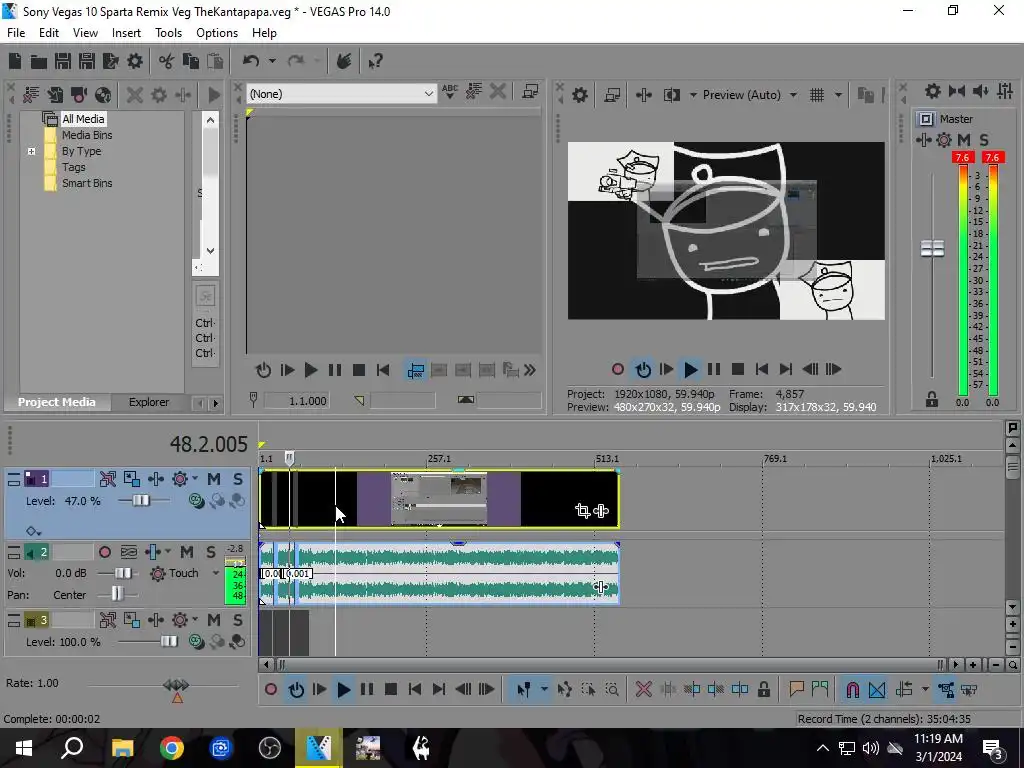Image resolution: width=1024 pixels, height=768 pixels.
Task: Solo video track 3
Action: [x=238, y=620]
